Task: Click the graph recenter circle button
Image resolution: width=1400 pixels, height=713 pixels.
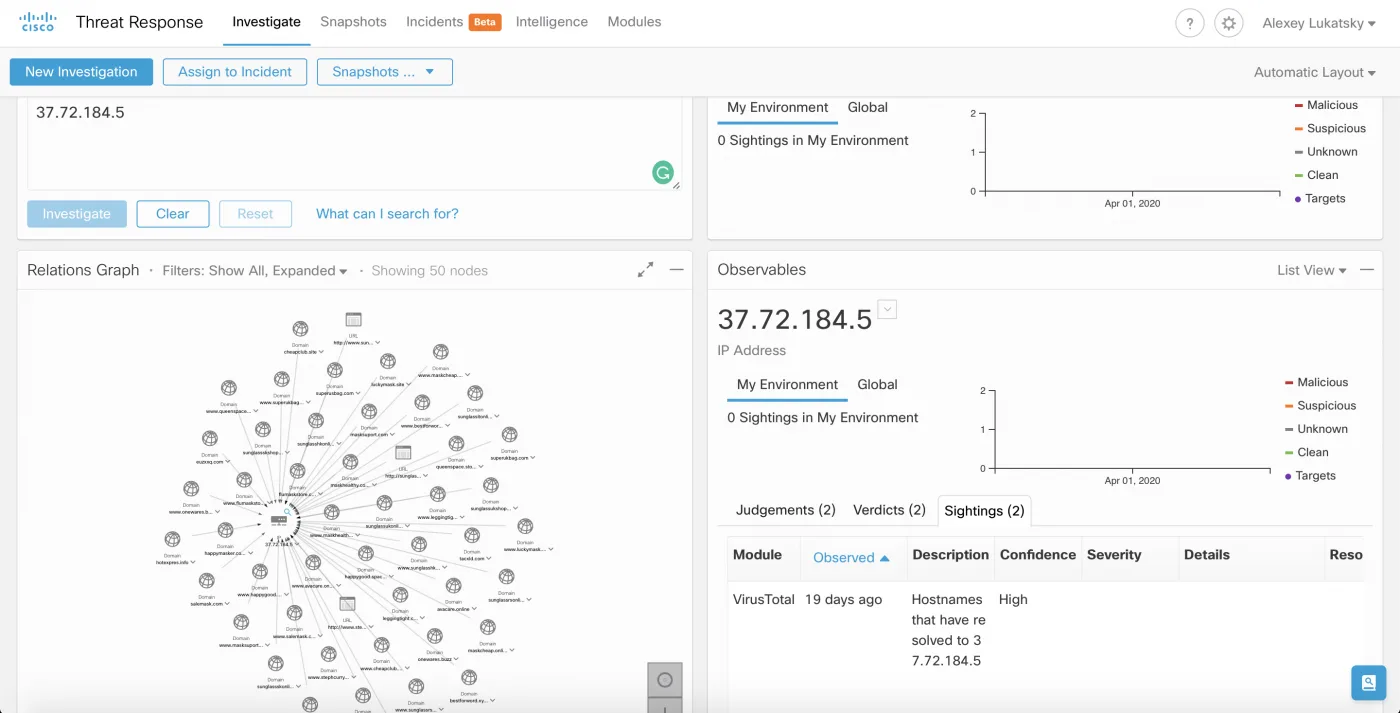Action: [x=665, y=680]
